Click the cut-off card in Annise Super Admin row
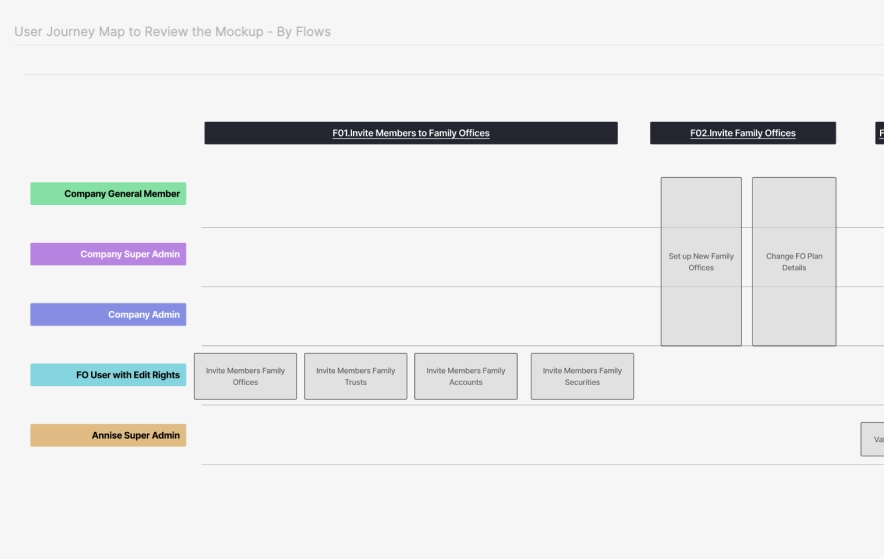884x559 pixels. pos(873,439)
